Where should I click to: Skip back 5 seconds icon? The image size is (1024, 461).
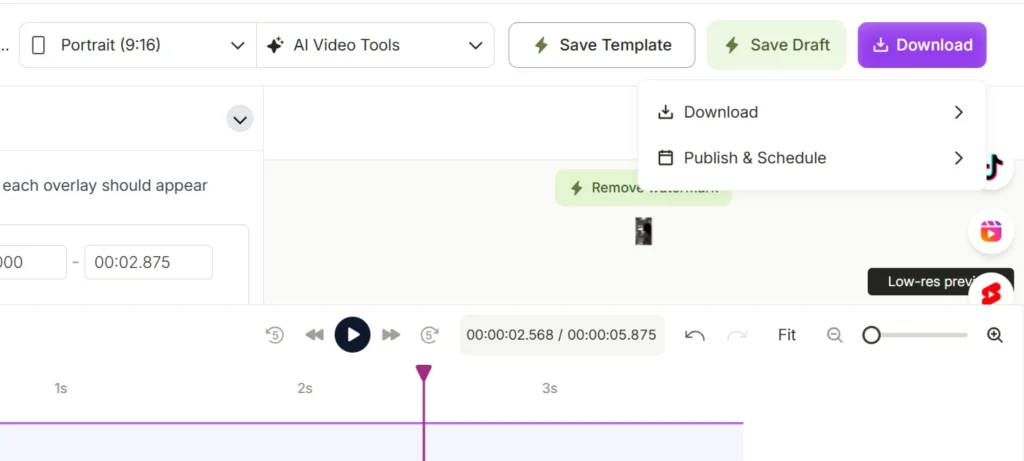coord(275,335)
